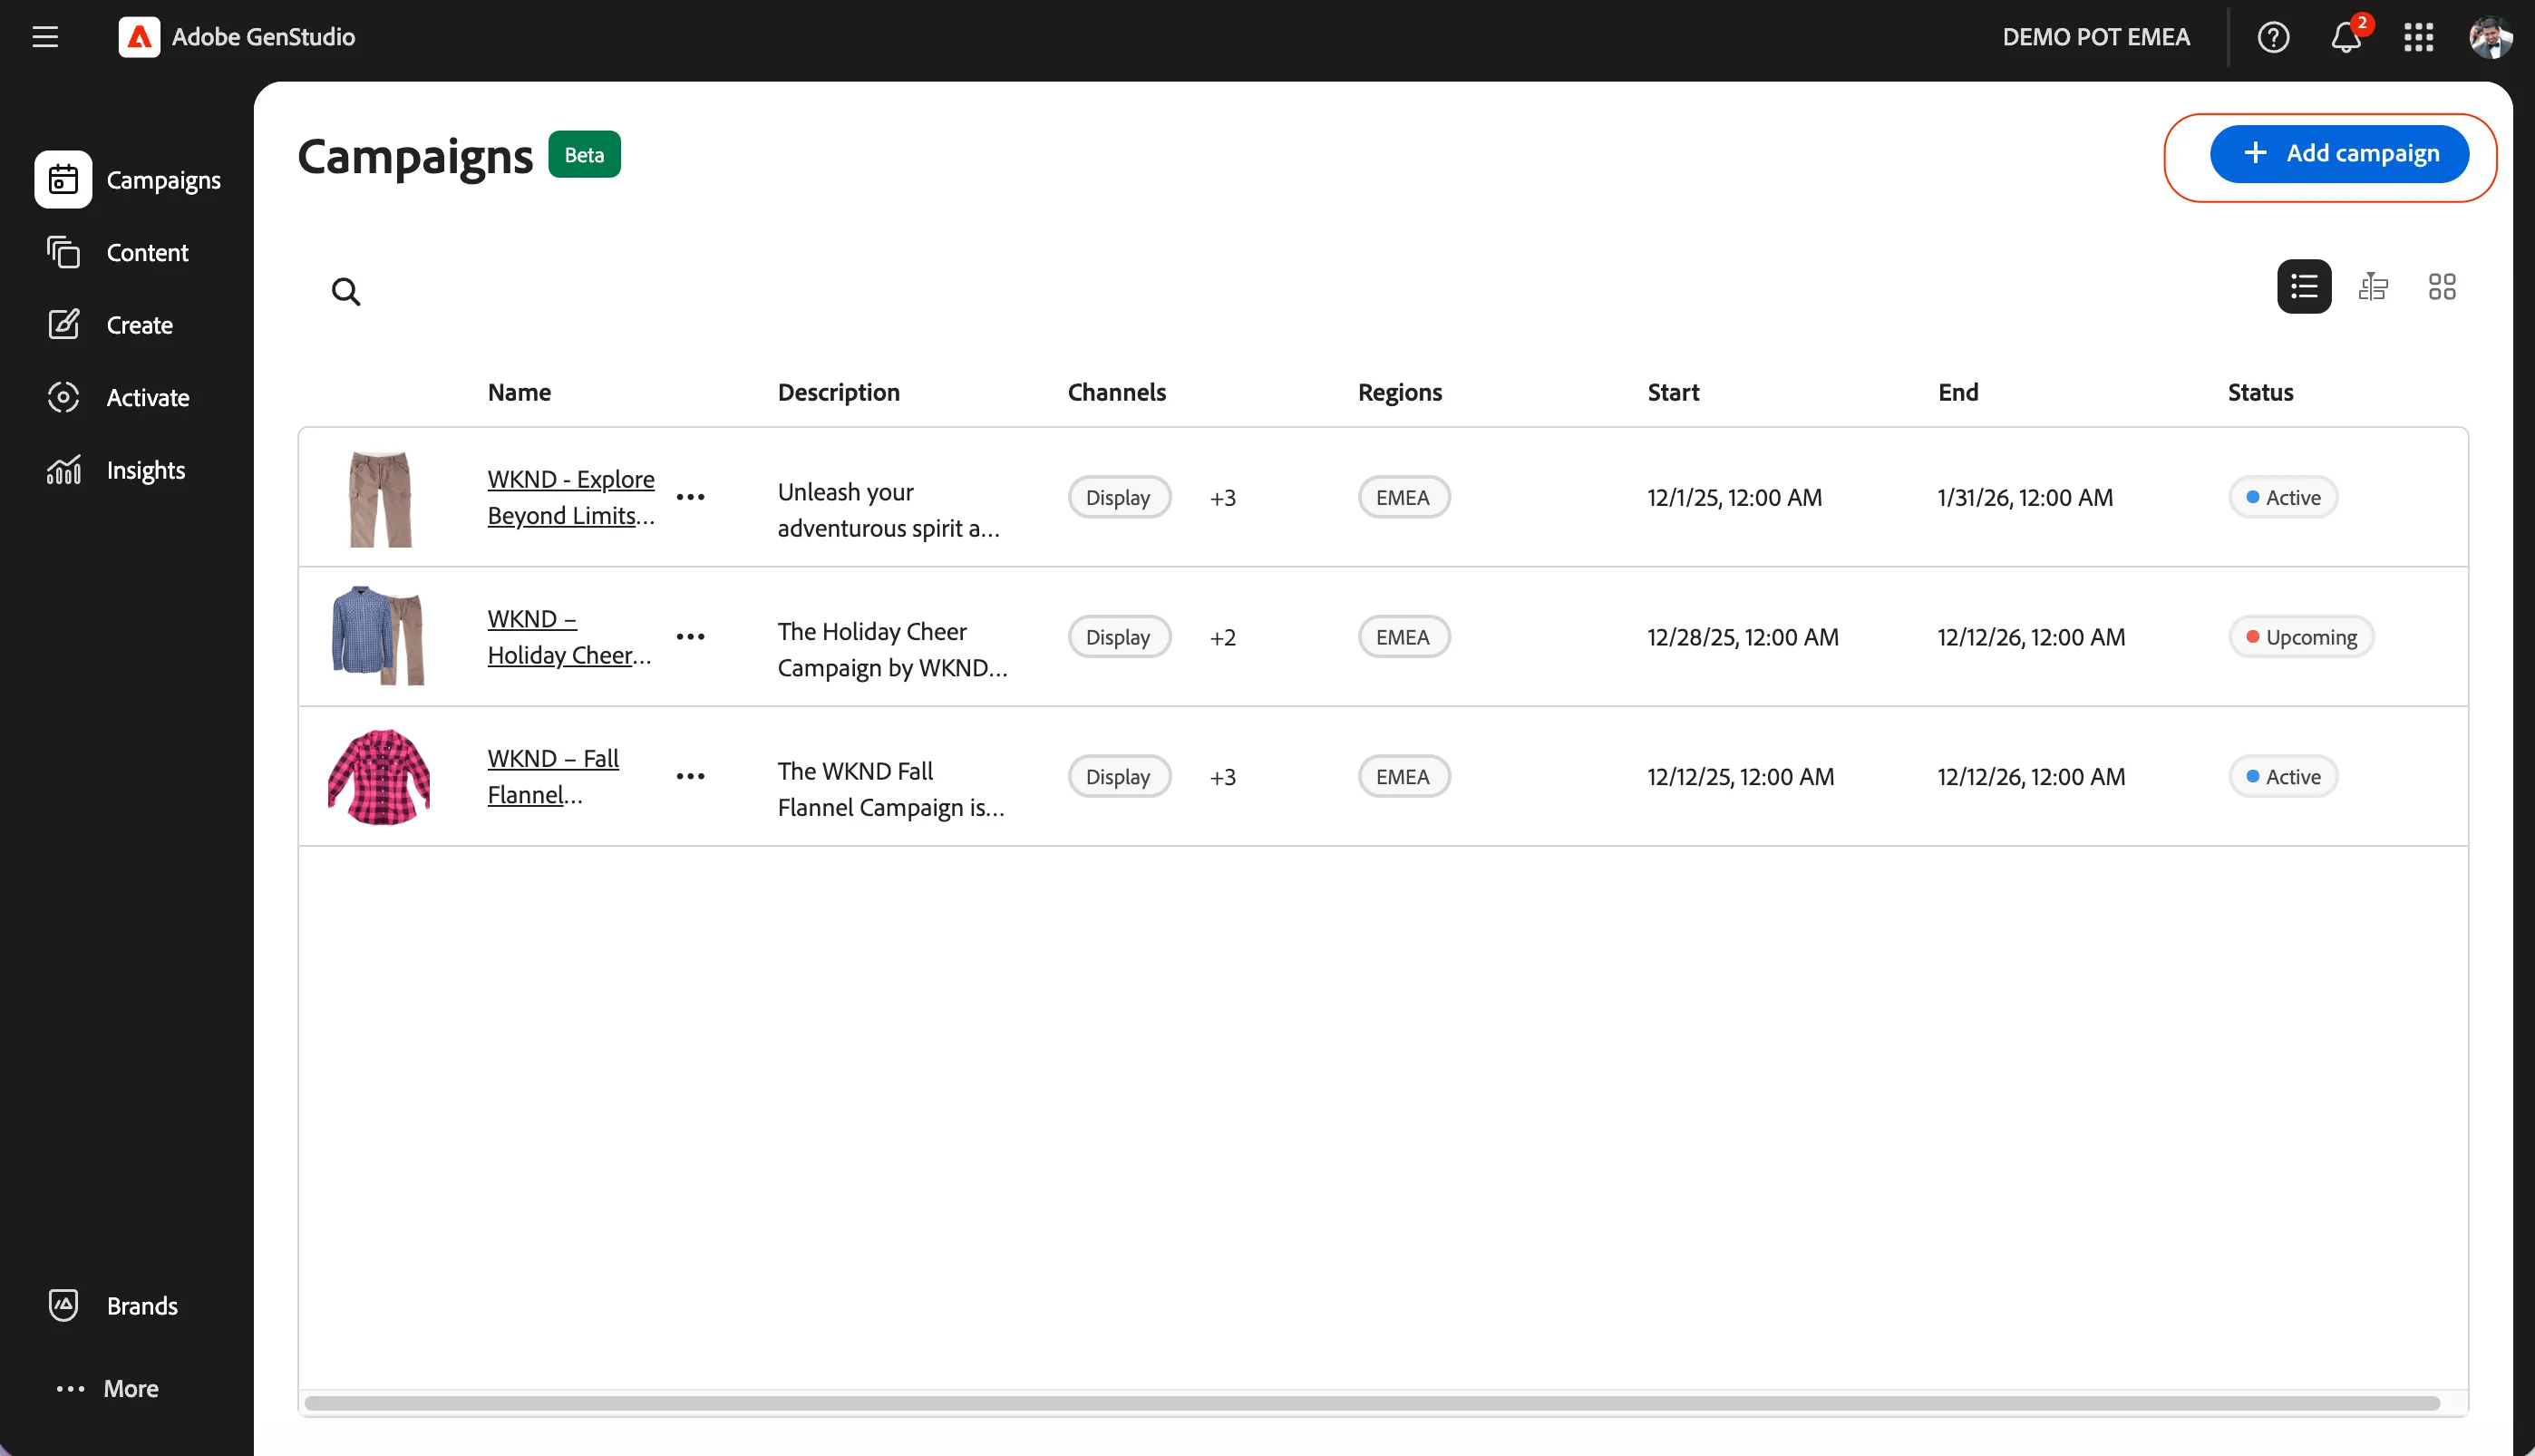
Task: Click the Add campaign button
Action: 2338,154
